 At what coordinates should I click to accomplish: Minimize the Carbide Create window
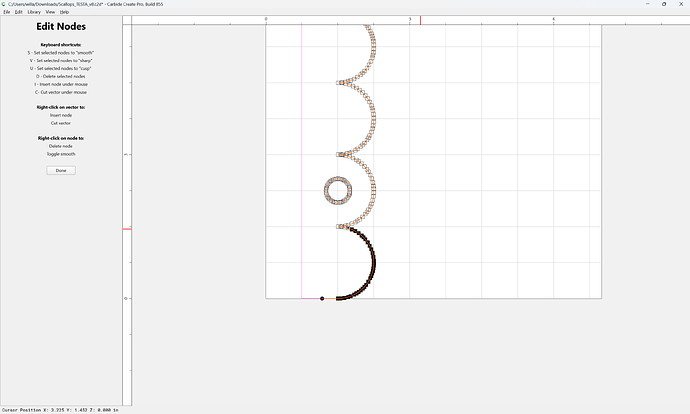pyautogui.click(x=647, y=4)
